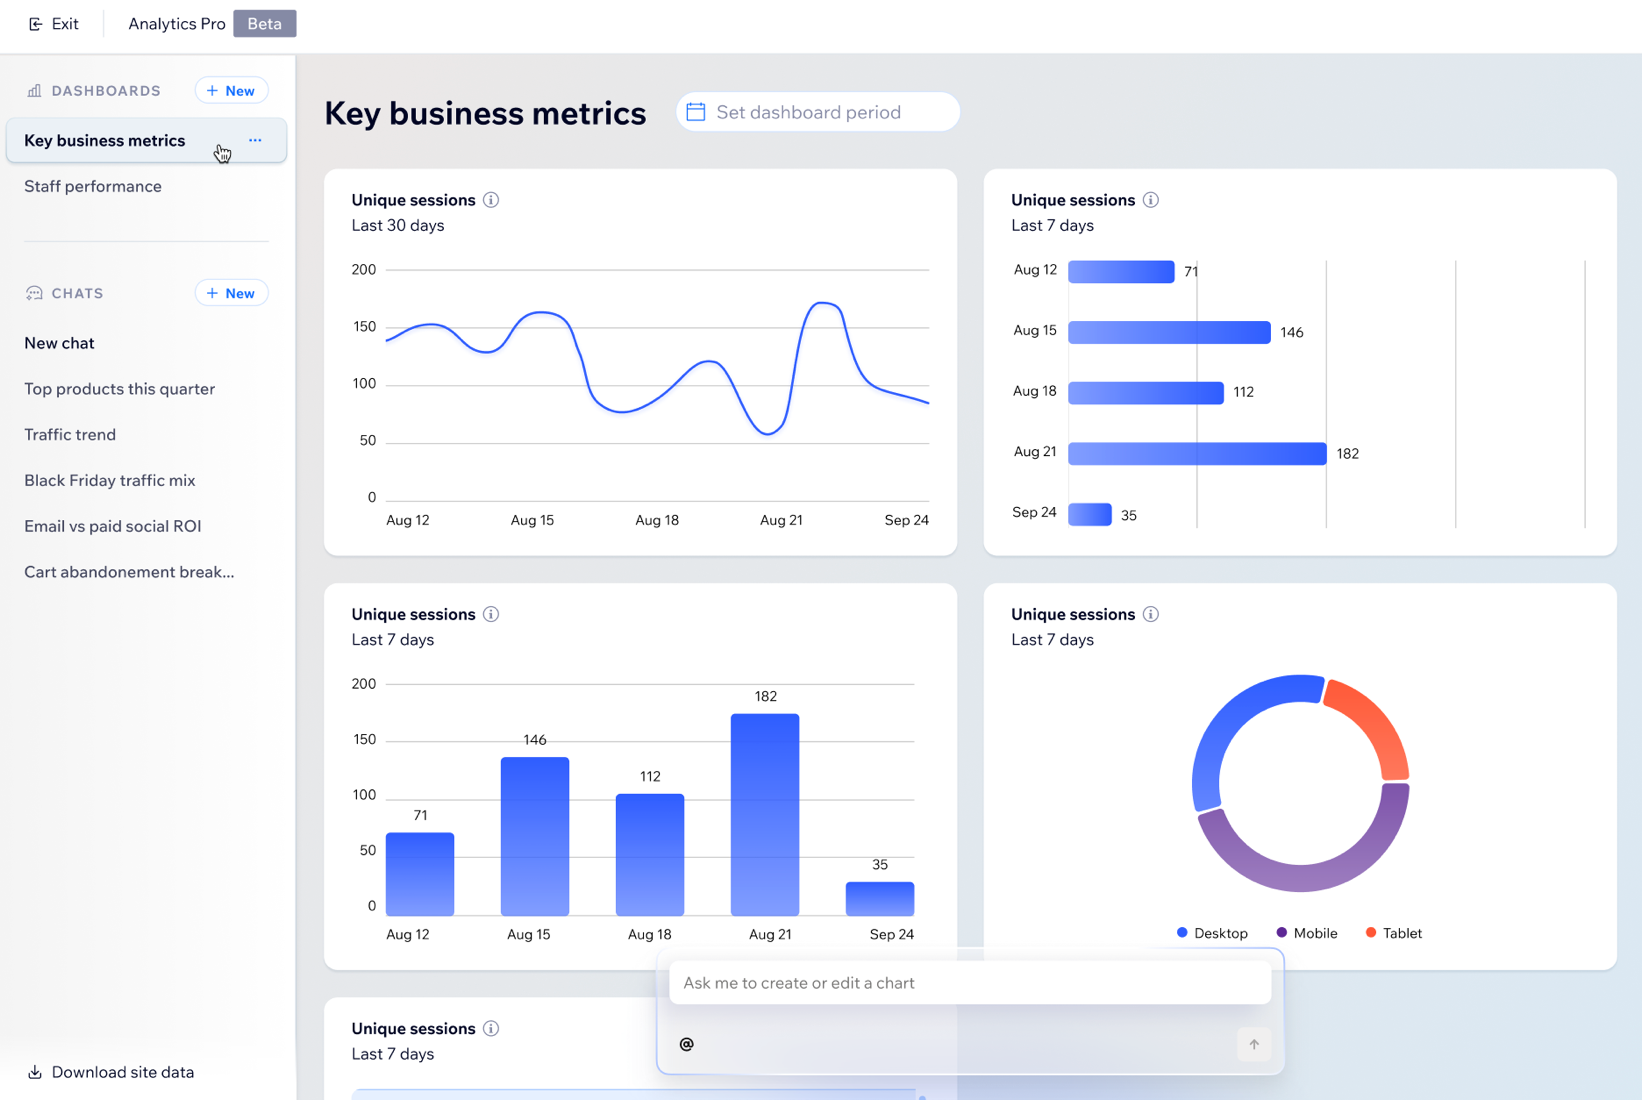Click the Aug 12 vertical bar valued 71
This screenshot has width=1642, height=1100.
pos(420,874)
